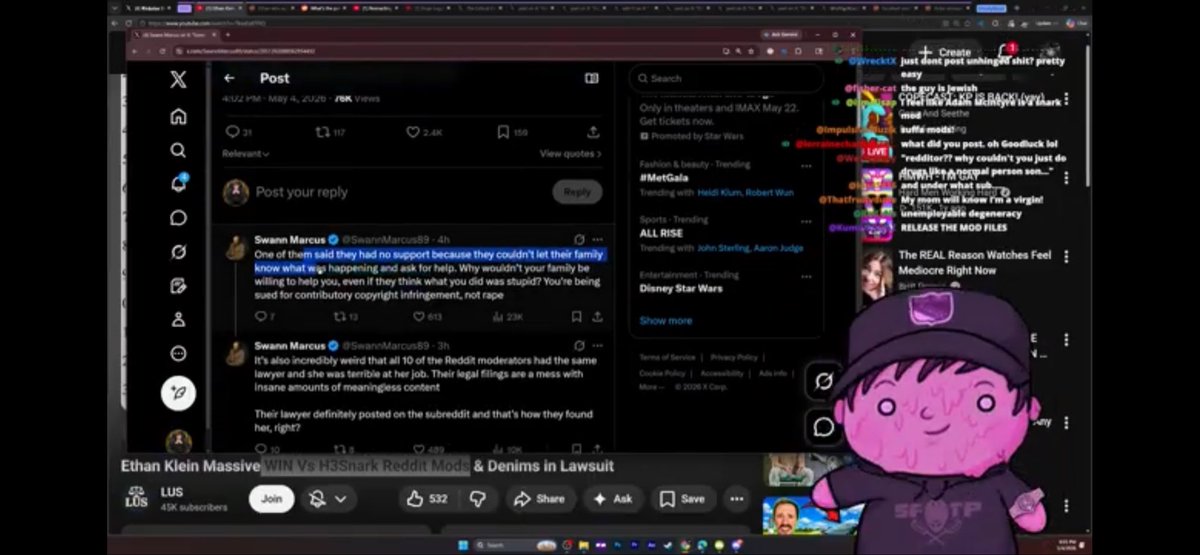Viewport: 1200px width, 555px height.
Task: Click the Swann Marcus name on the 4h reply
Action: tap(291, 240)
